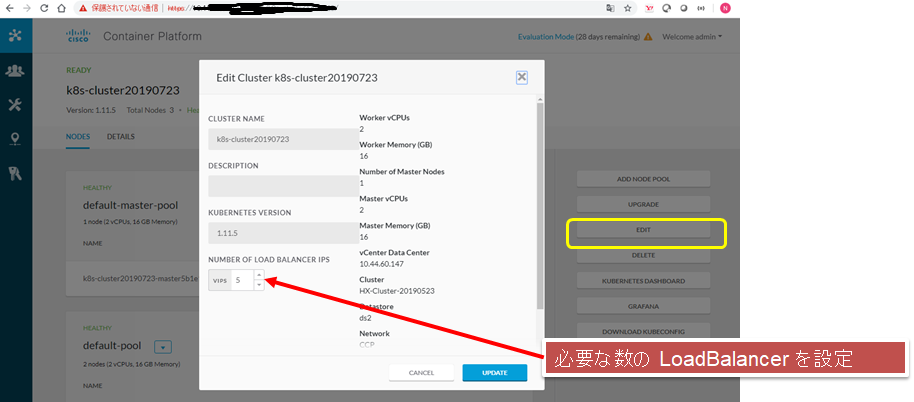Increase the number of load balancer VIPs
The width and height of the screenshot is (914, 402).
[x=259, y=275]
